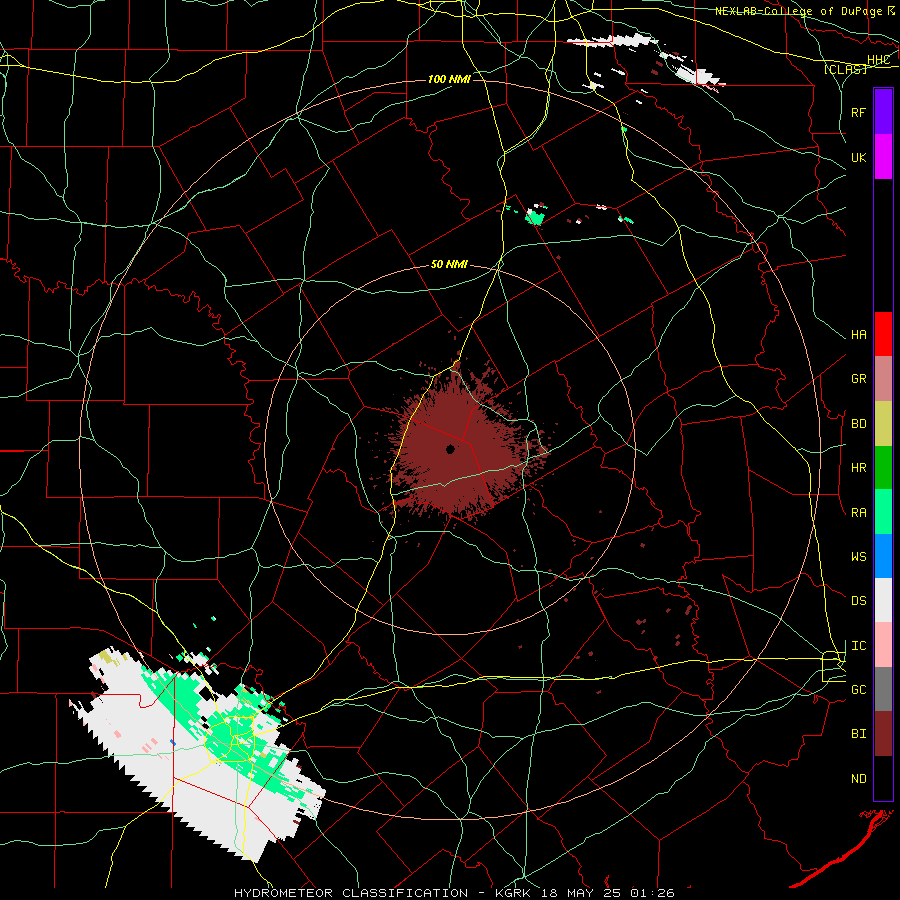Screen dimensions: 900x900
Task: Click the 'HYDROMETEOR CLASSIFICATION' title text
Action: point(351,893)
